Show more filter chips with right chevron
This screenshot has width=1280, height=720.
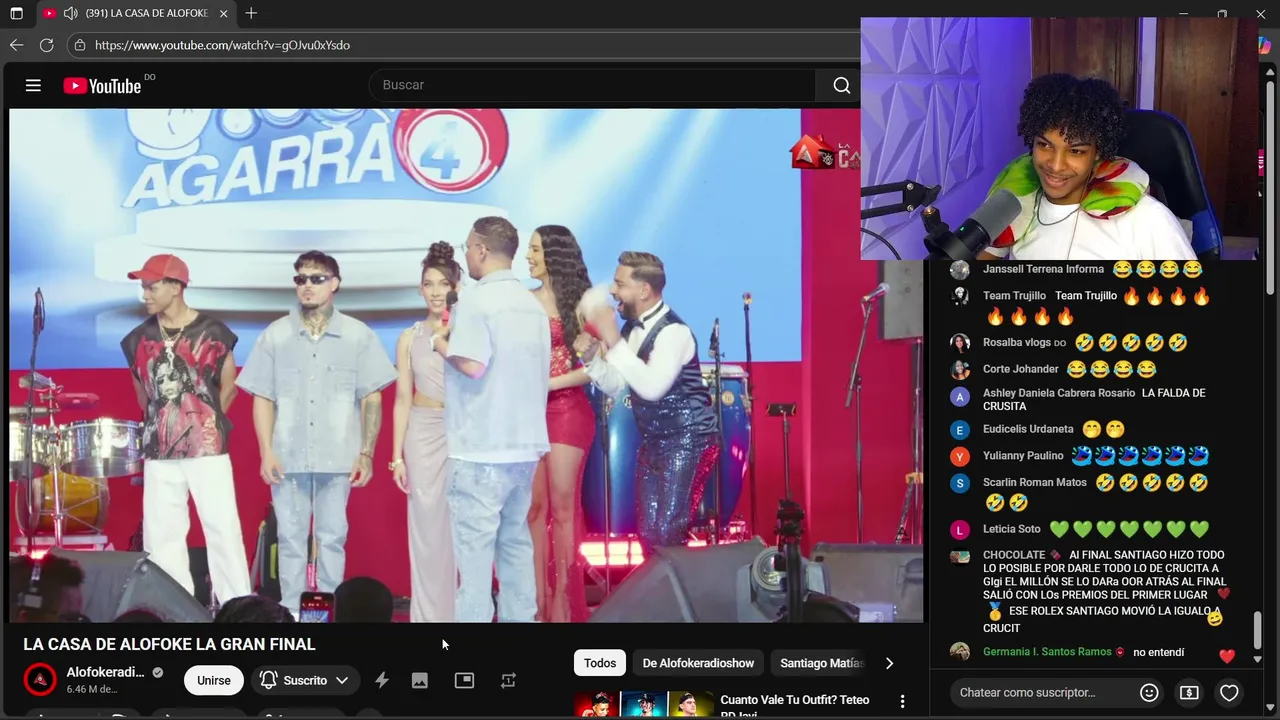tap(889, 663)
